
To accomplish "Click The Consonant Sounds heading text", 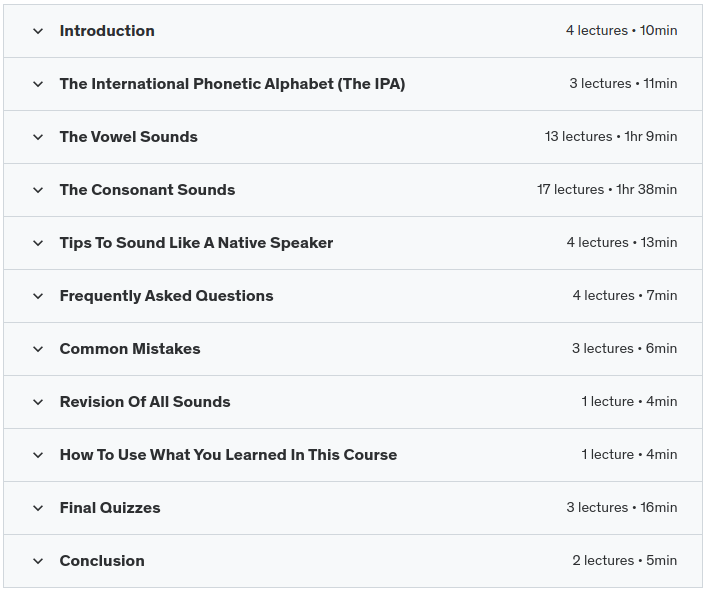I will point(147,190).
